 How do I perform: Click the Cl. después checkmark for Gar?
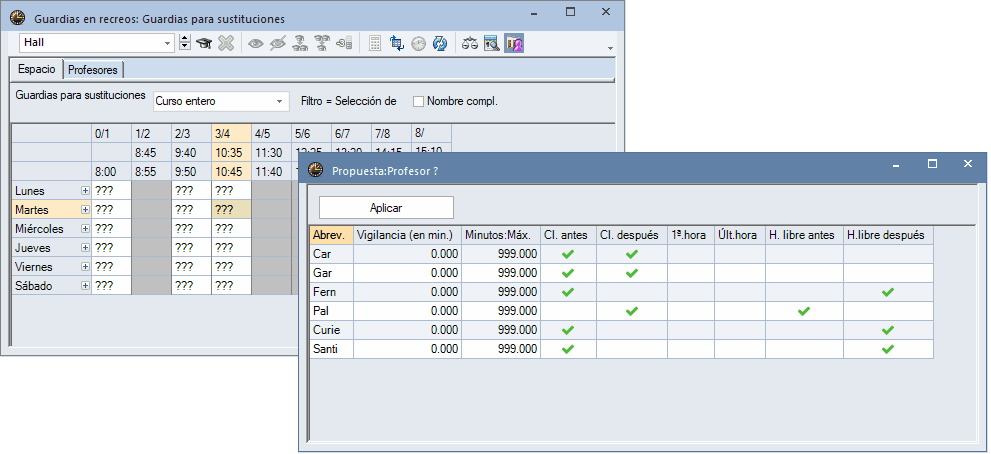click(632, 273)
